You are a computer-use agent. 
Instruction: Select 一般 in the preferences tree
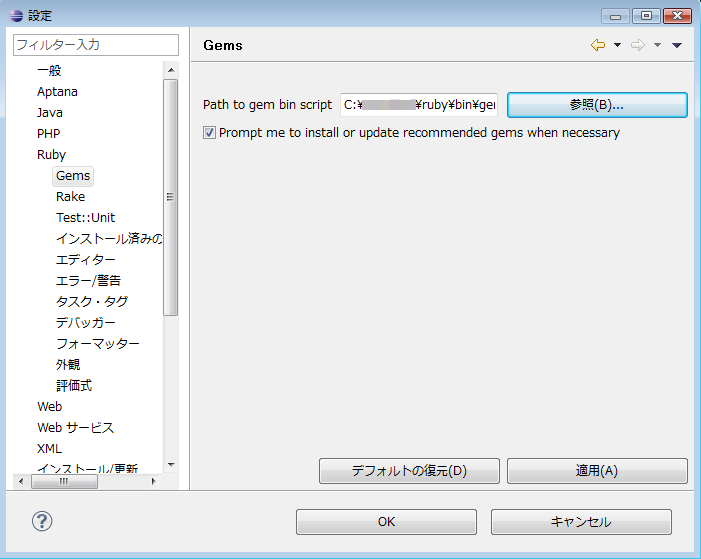(49, 71)
